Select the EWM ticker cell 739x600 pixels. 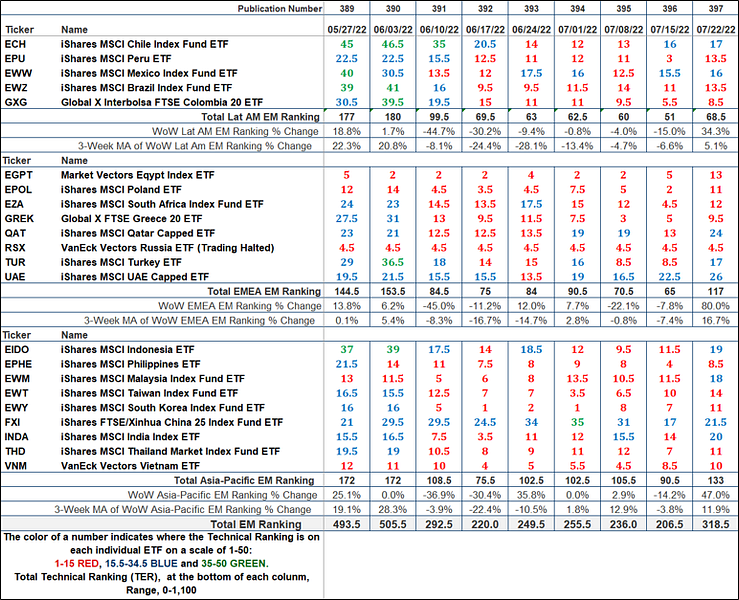click(x=17, y=379)
